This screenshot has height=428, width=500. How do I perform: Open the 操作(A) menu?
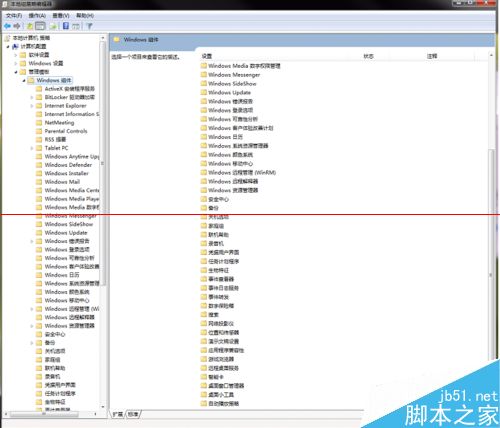pos(37,16)
